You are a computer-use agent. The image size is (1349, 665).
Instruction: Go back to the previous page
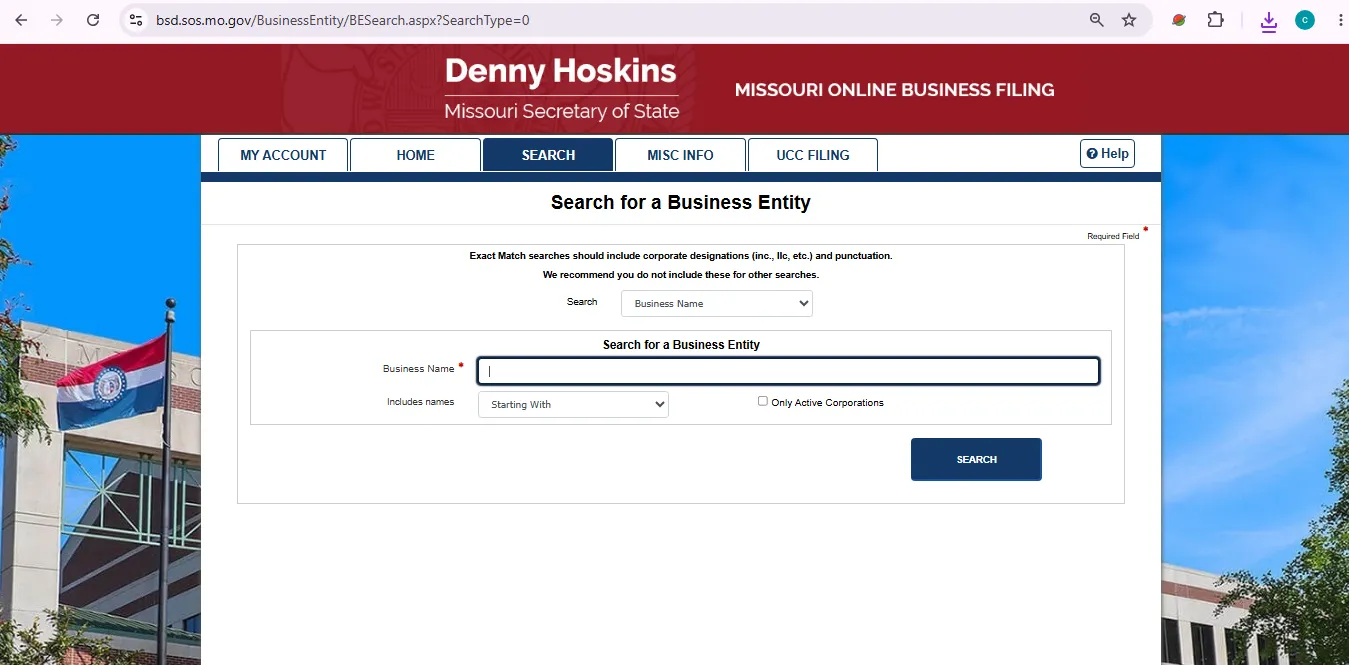click(21, 20)
